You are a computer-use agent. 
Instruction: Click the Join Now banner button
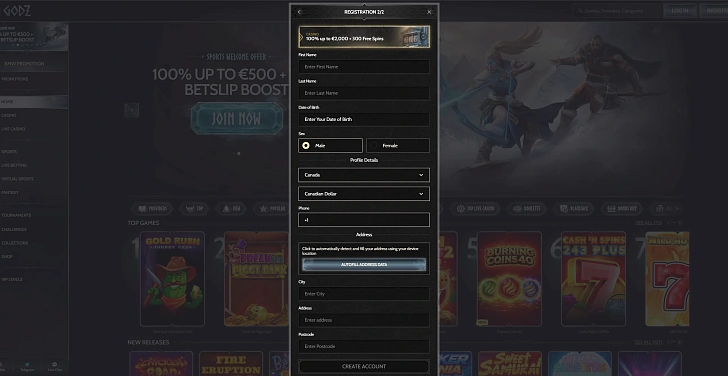click(x=237, y=119)
